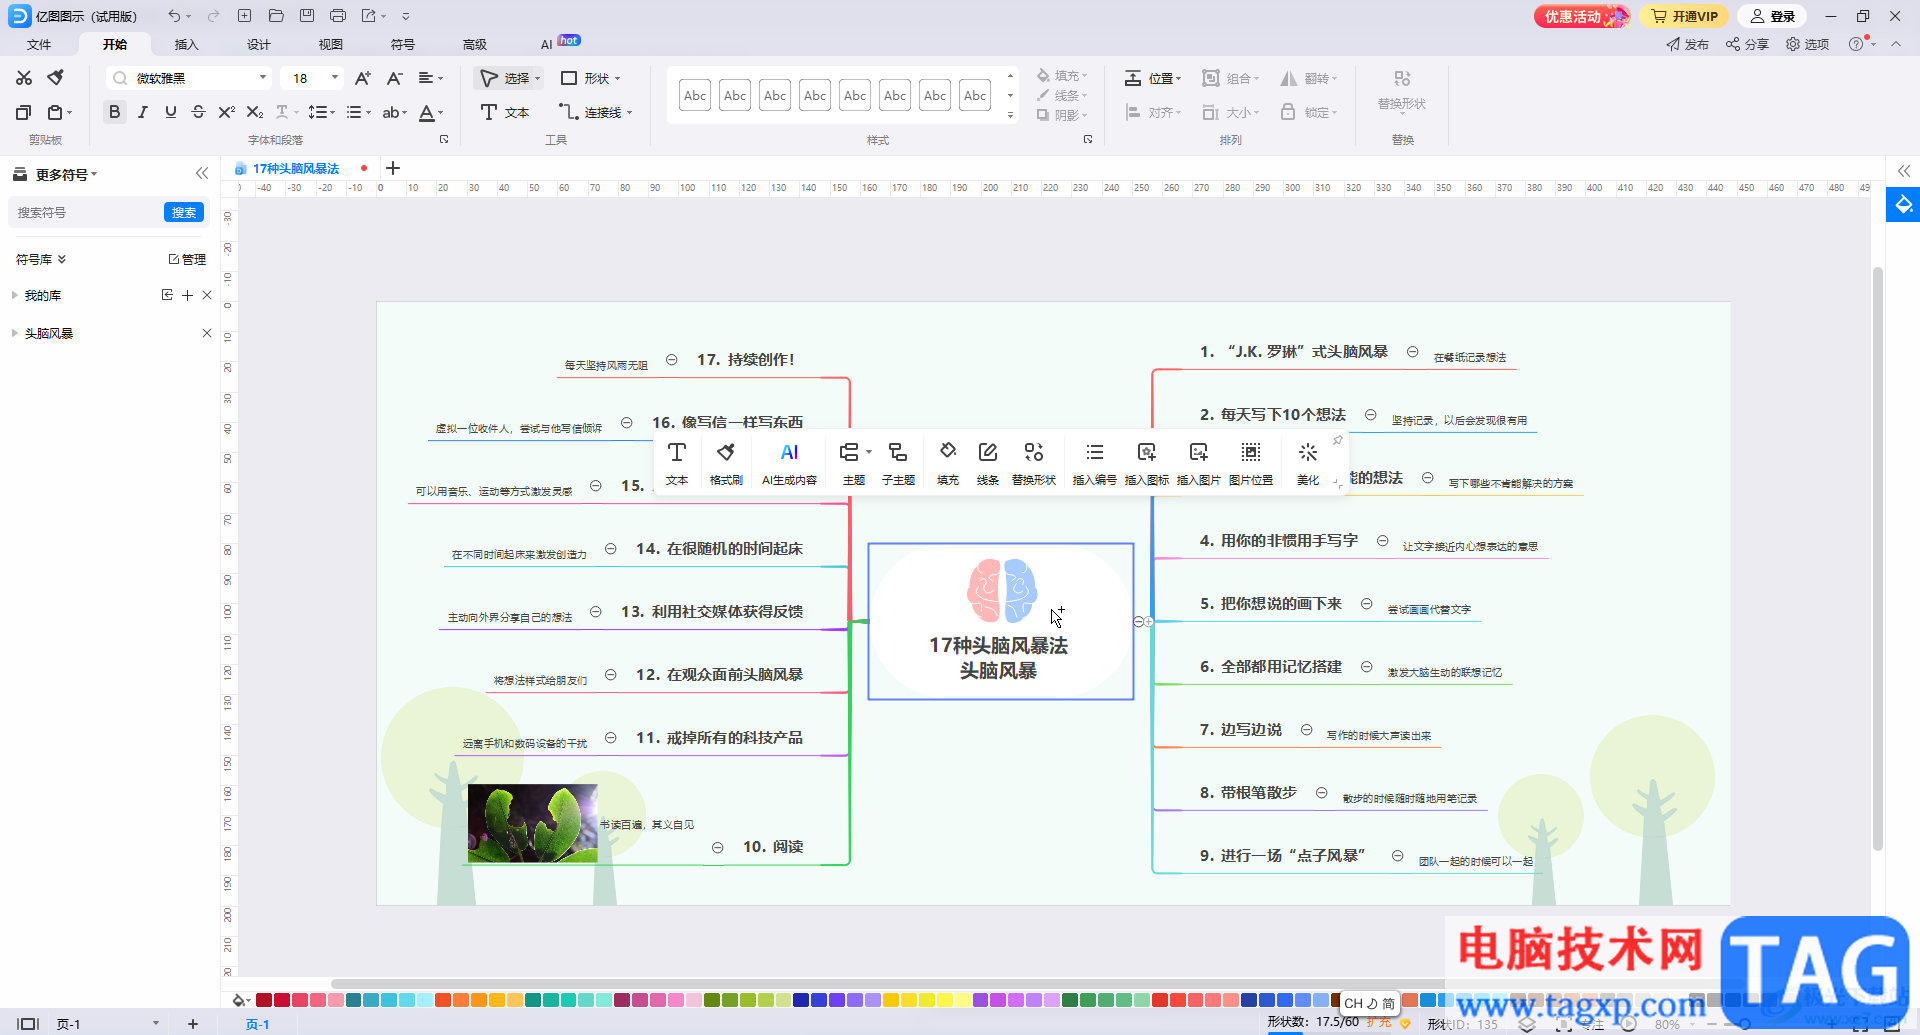
Task: Click the 搜索 button in symbol search
Action: 184,212
